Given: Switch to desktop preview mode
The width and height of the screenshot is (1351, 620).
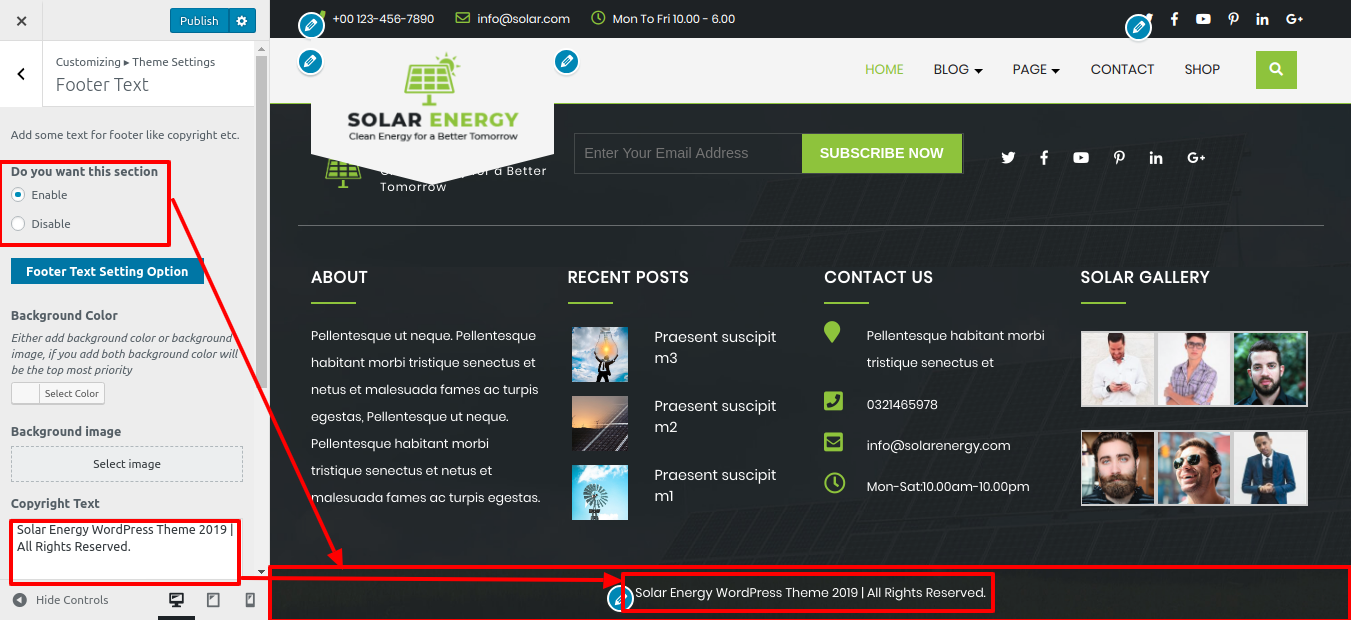Looking at the screenshot, I should 177,600.
